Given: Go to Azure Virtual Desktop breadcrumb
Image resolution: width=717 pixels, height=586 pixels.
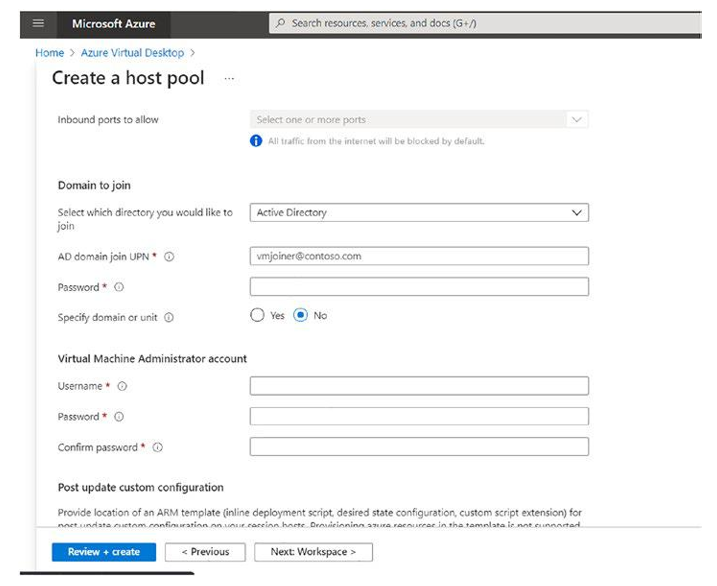Looking at the screenshot, I should point(132,53).
